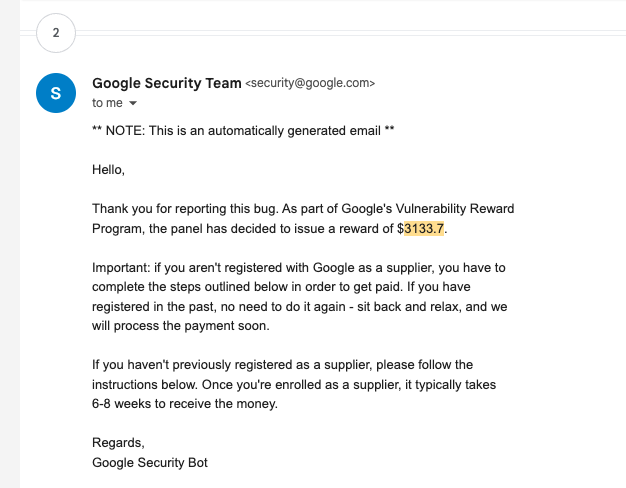The image size is (626, 488).
Task: Open the blue S sender avatar
Action: click(56, 93)
